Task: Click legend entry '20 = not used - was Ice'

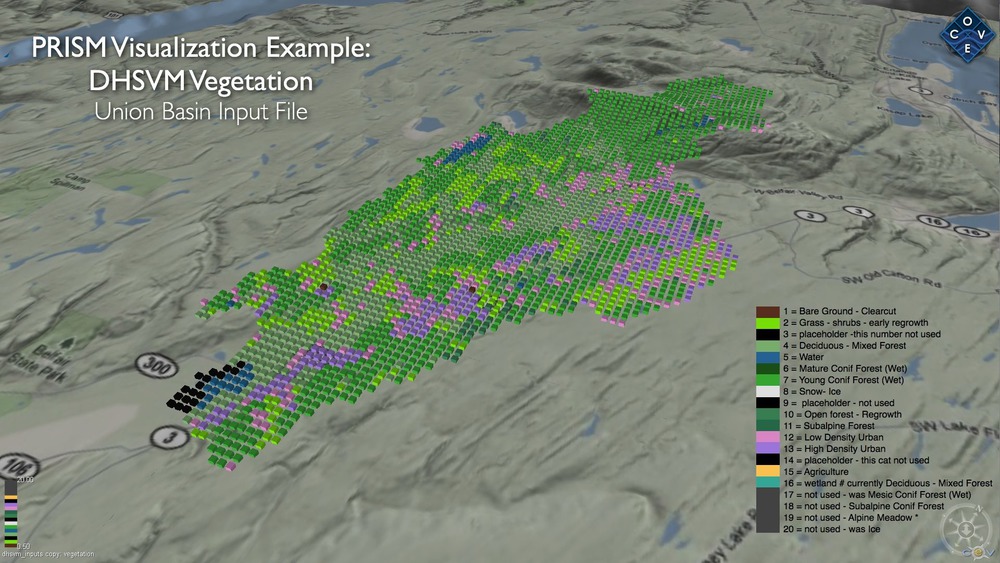Action: point(832,529)
